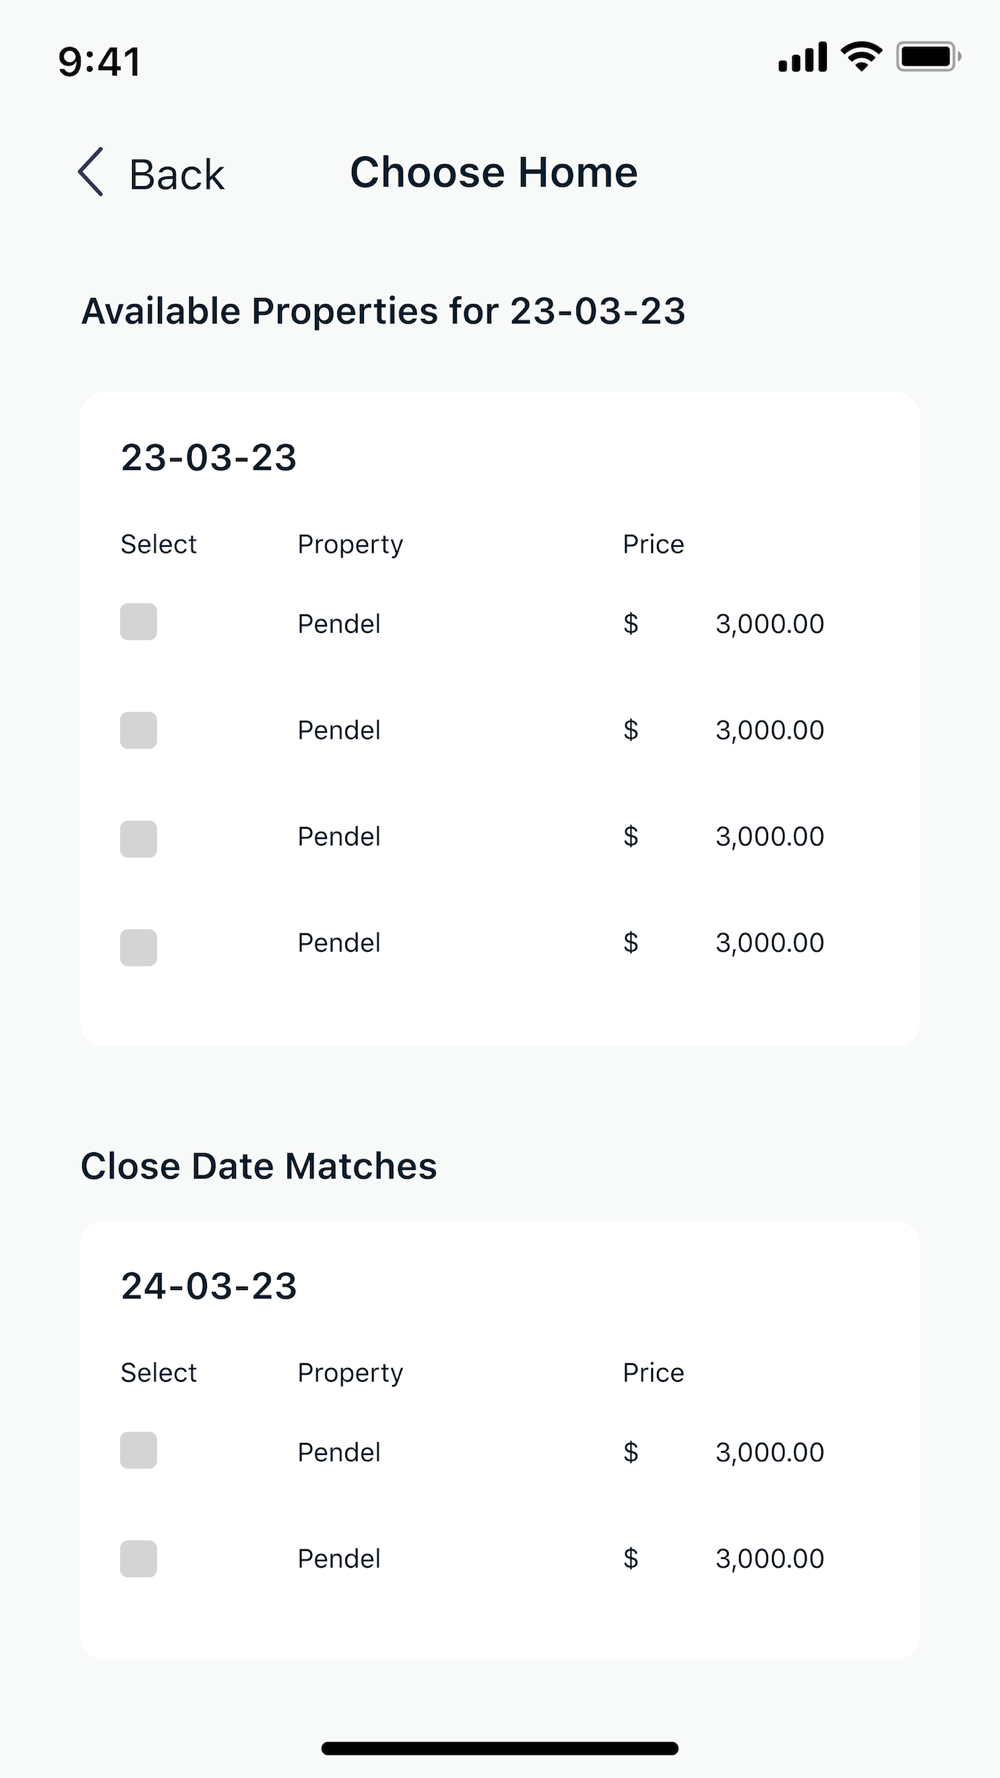1000x1778 pixels.
Task: Tap the battery indicator icon
Action: [928, 57]
